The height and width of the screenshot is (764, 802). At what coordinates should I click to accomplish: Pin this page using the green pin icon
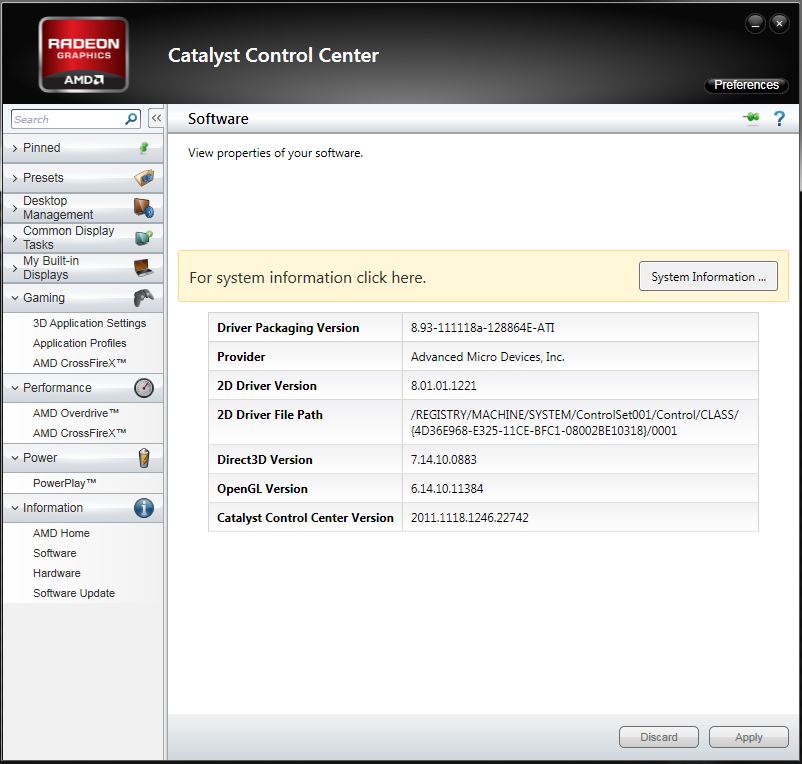pyautogui.click(x=751, y=118)
